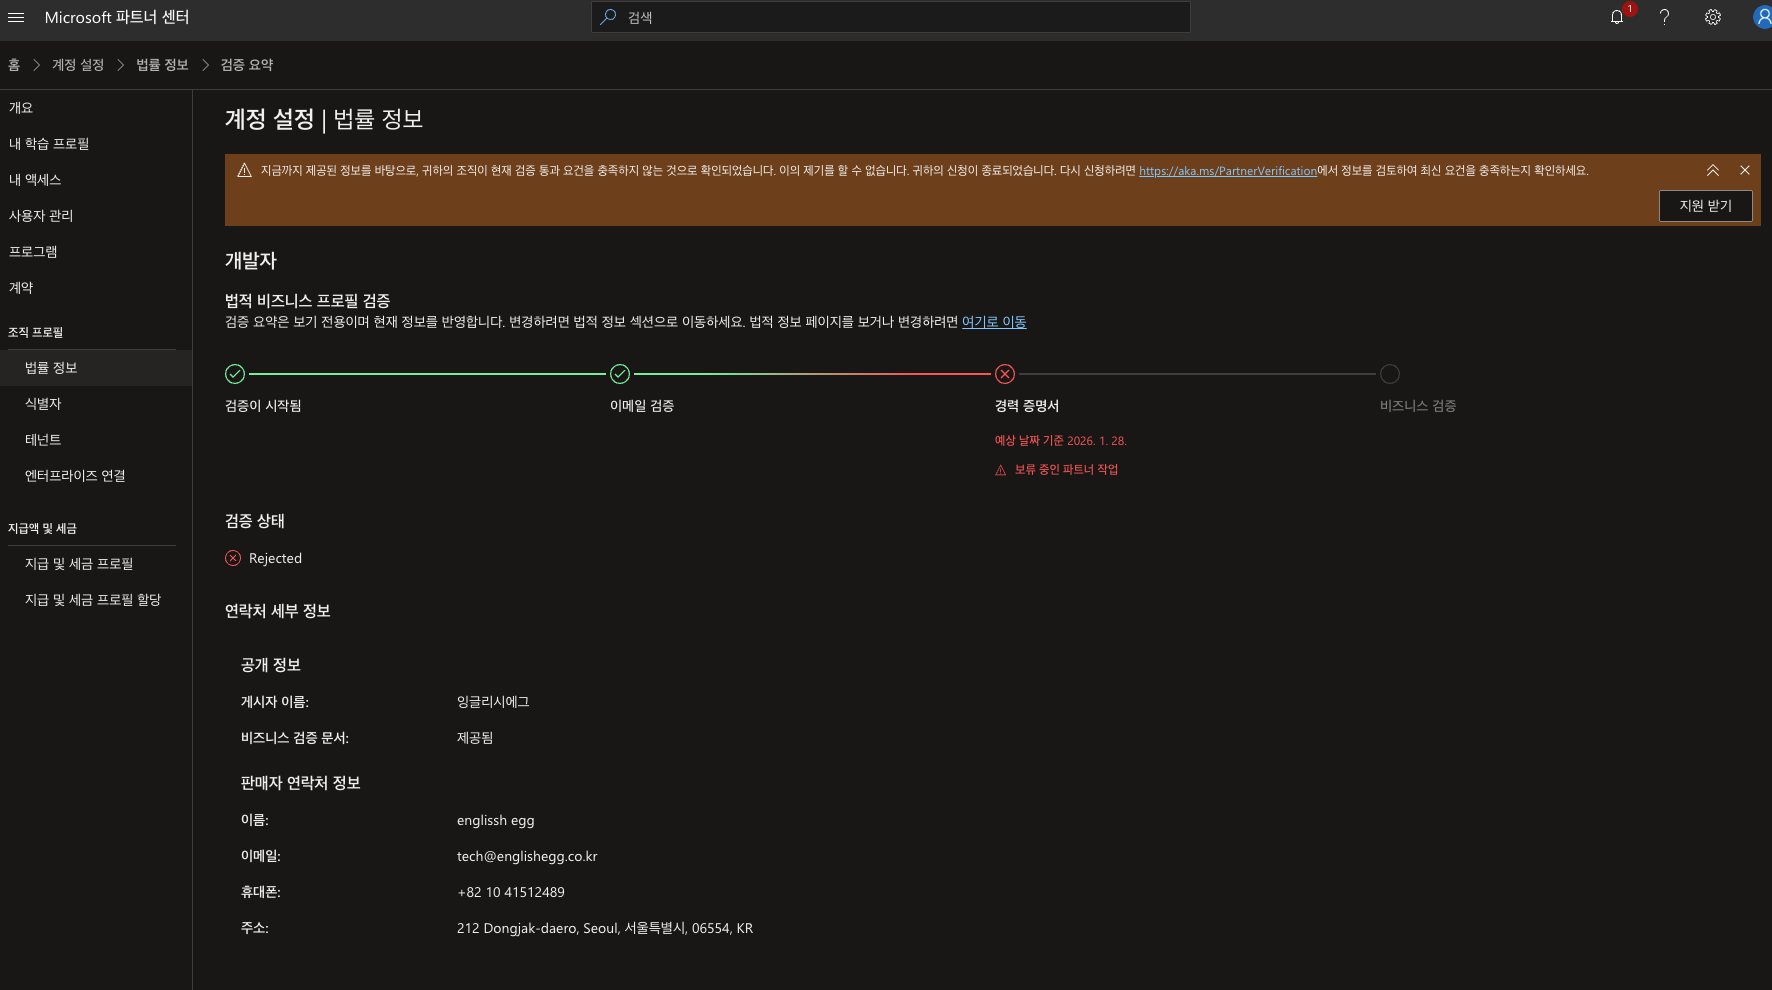Click the 비즈니스 검증 empty circle step
The height and width of the screenshot is (990, 1772).
point(1390,374)
